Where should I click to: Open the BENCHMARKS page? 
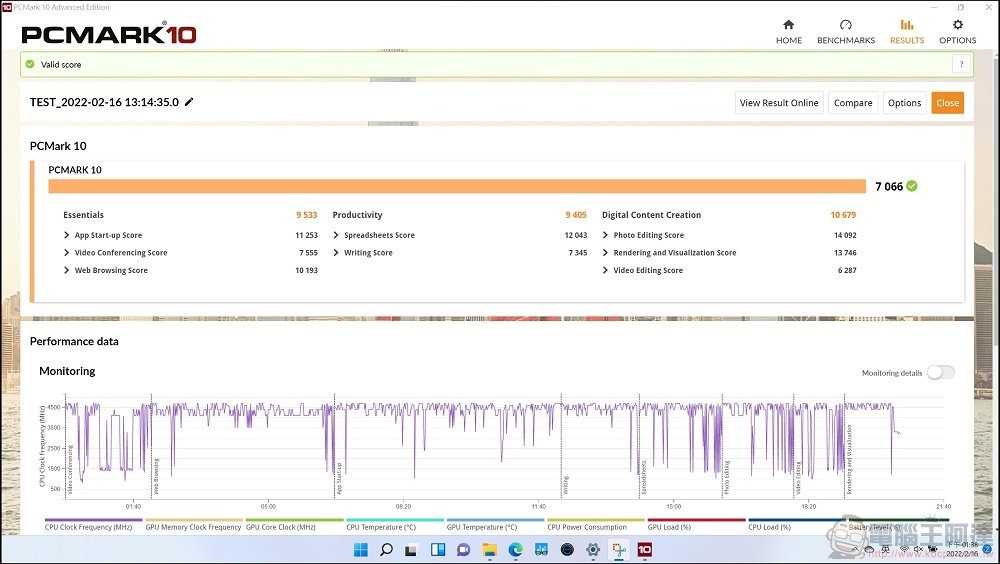(845, 31)
